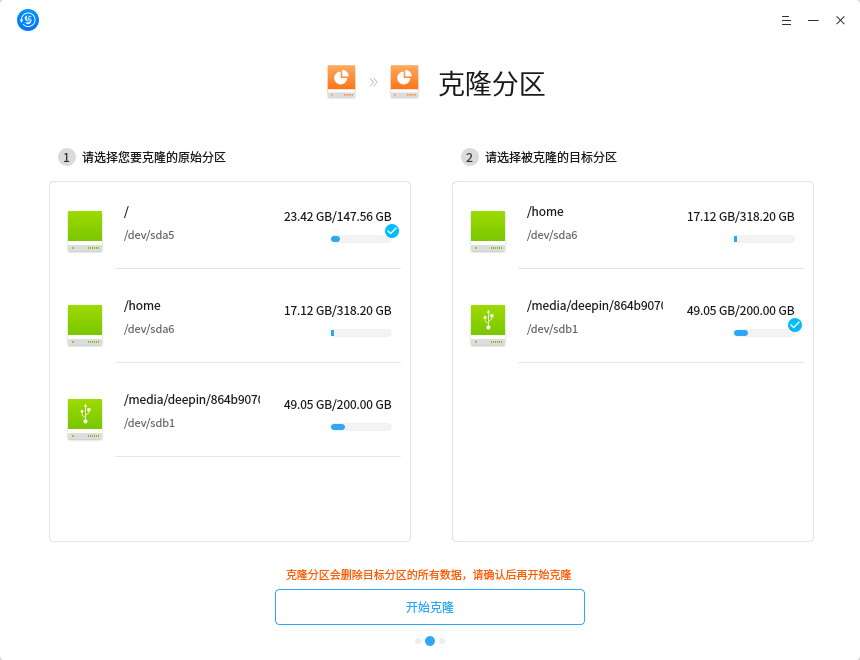Click the usage bar of source root partition
The width and height of the screenshot is (860, 660).
[360, 239]
